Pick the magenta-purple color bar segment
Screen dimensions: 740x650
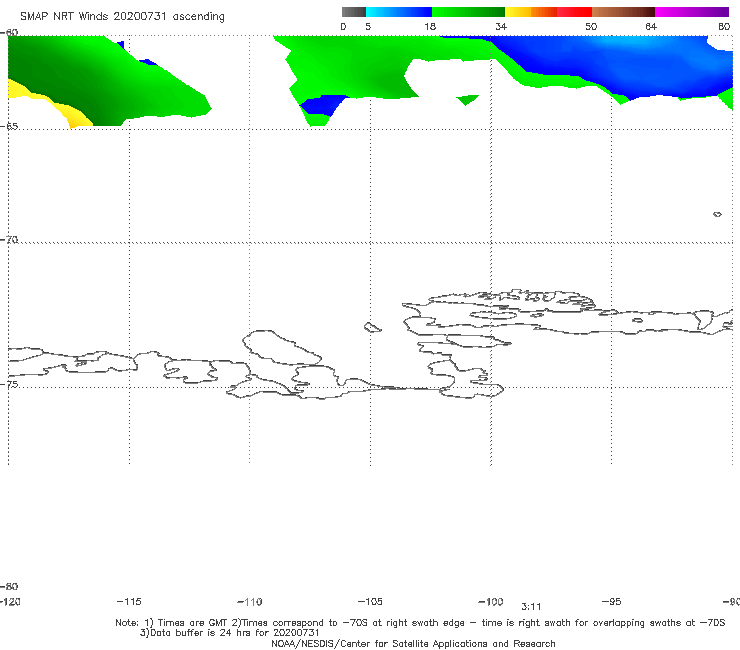click(x=692, y=12)
